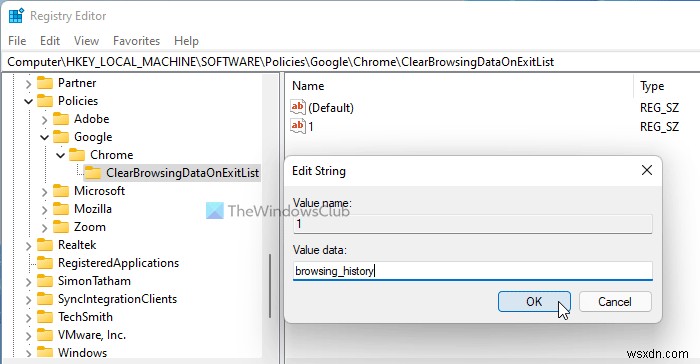
Task: Select the Windows key label
Action: coord(83,352)
